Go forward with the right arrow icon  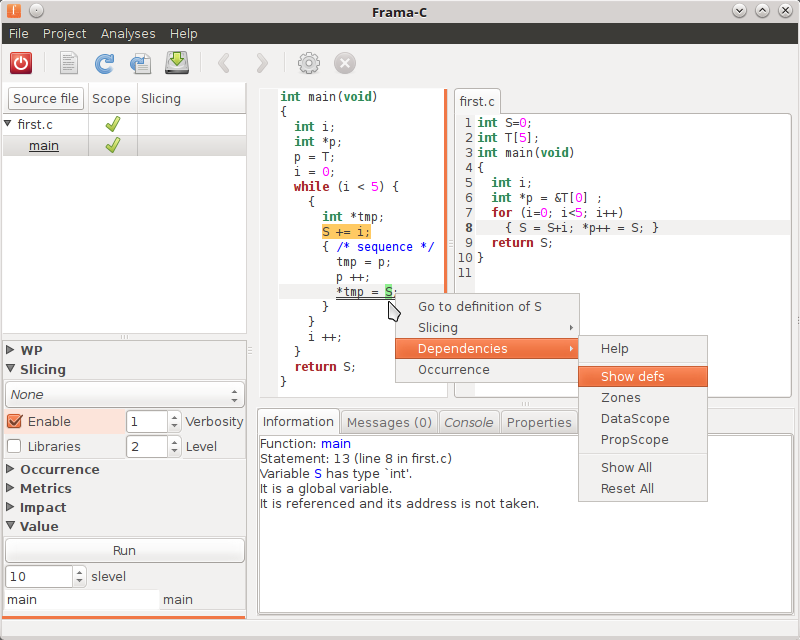point(262,63)
